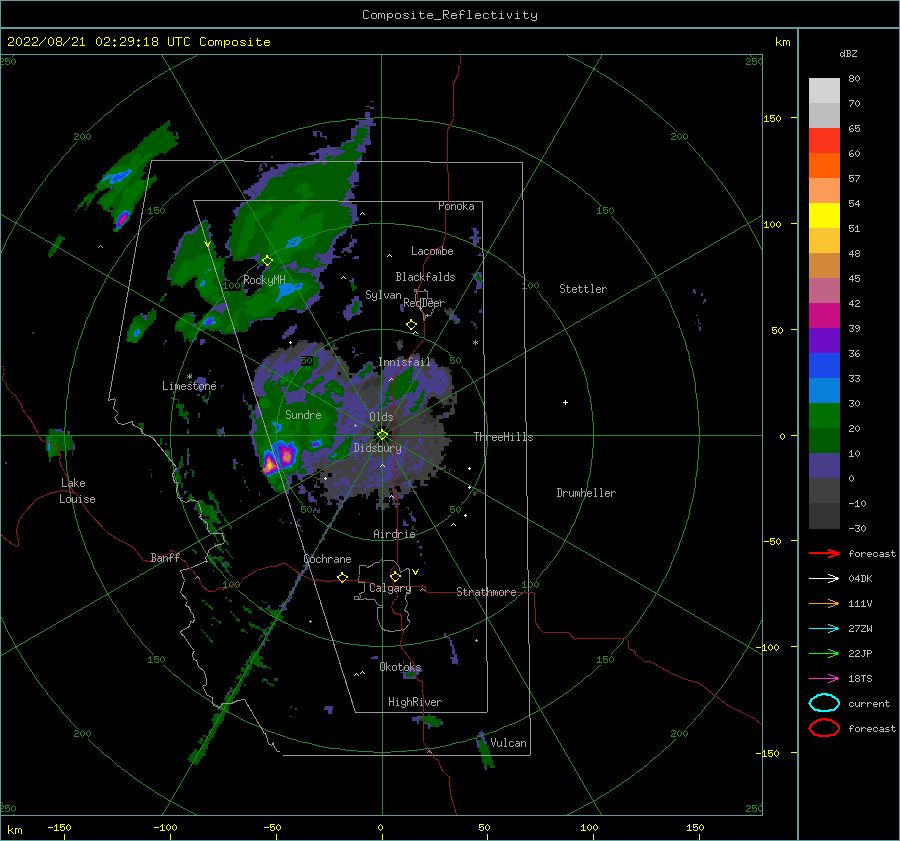Pick the purple 39-36 dBZ color swatch
Image resolution: width=900 pixels, height=841 pixels.
(824, 341)
